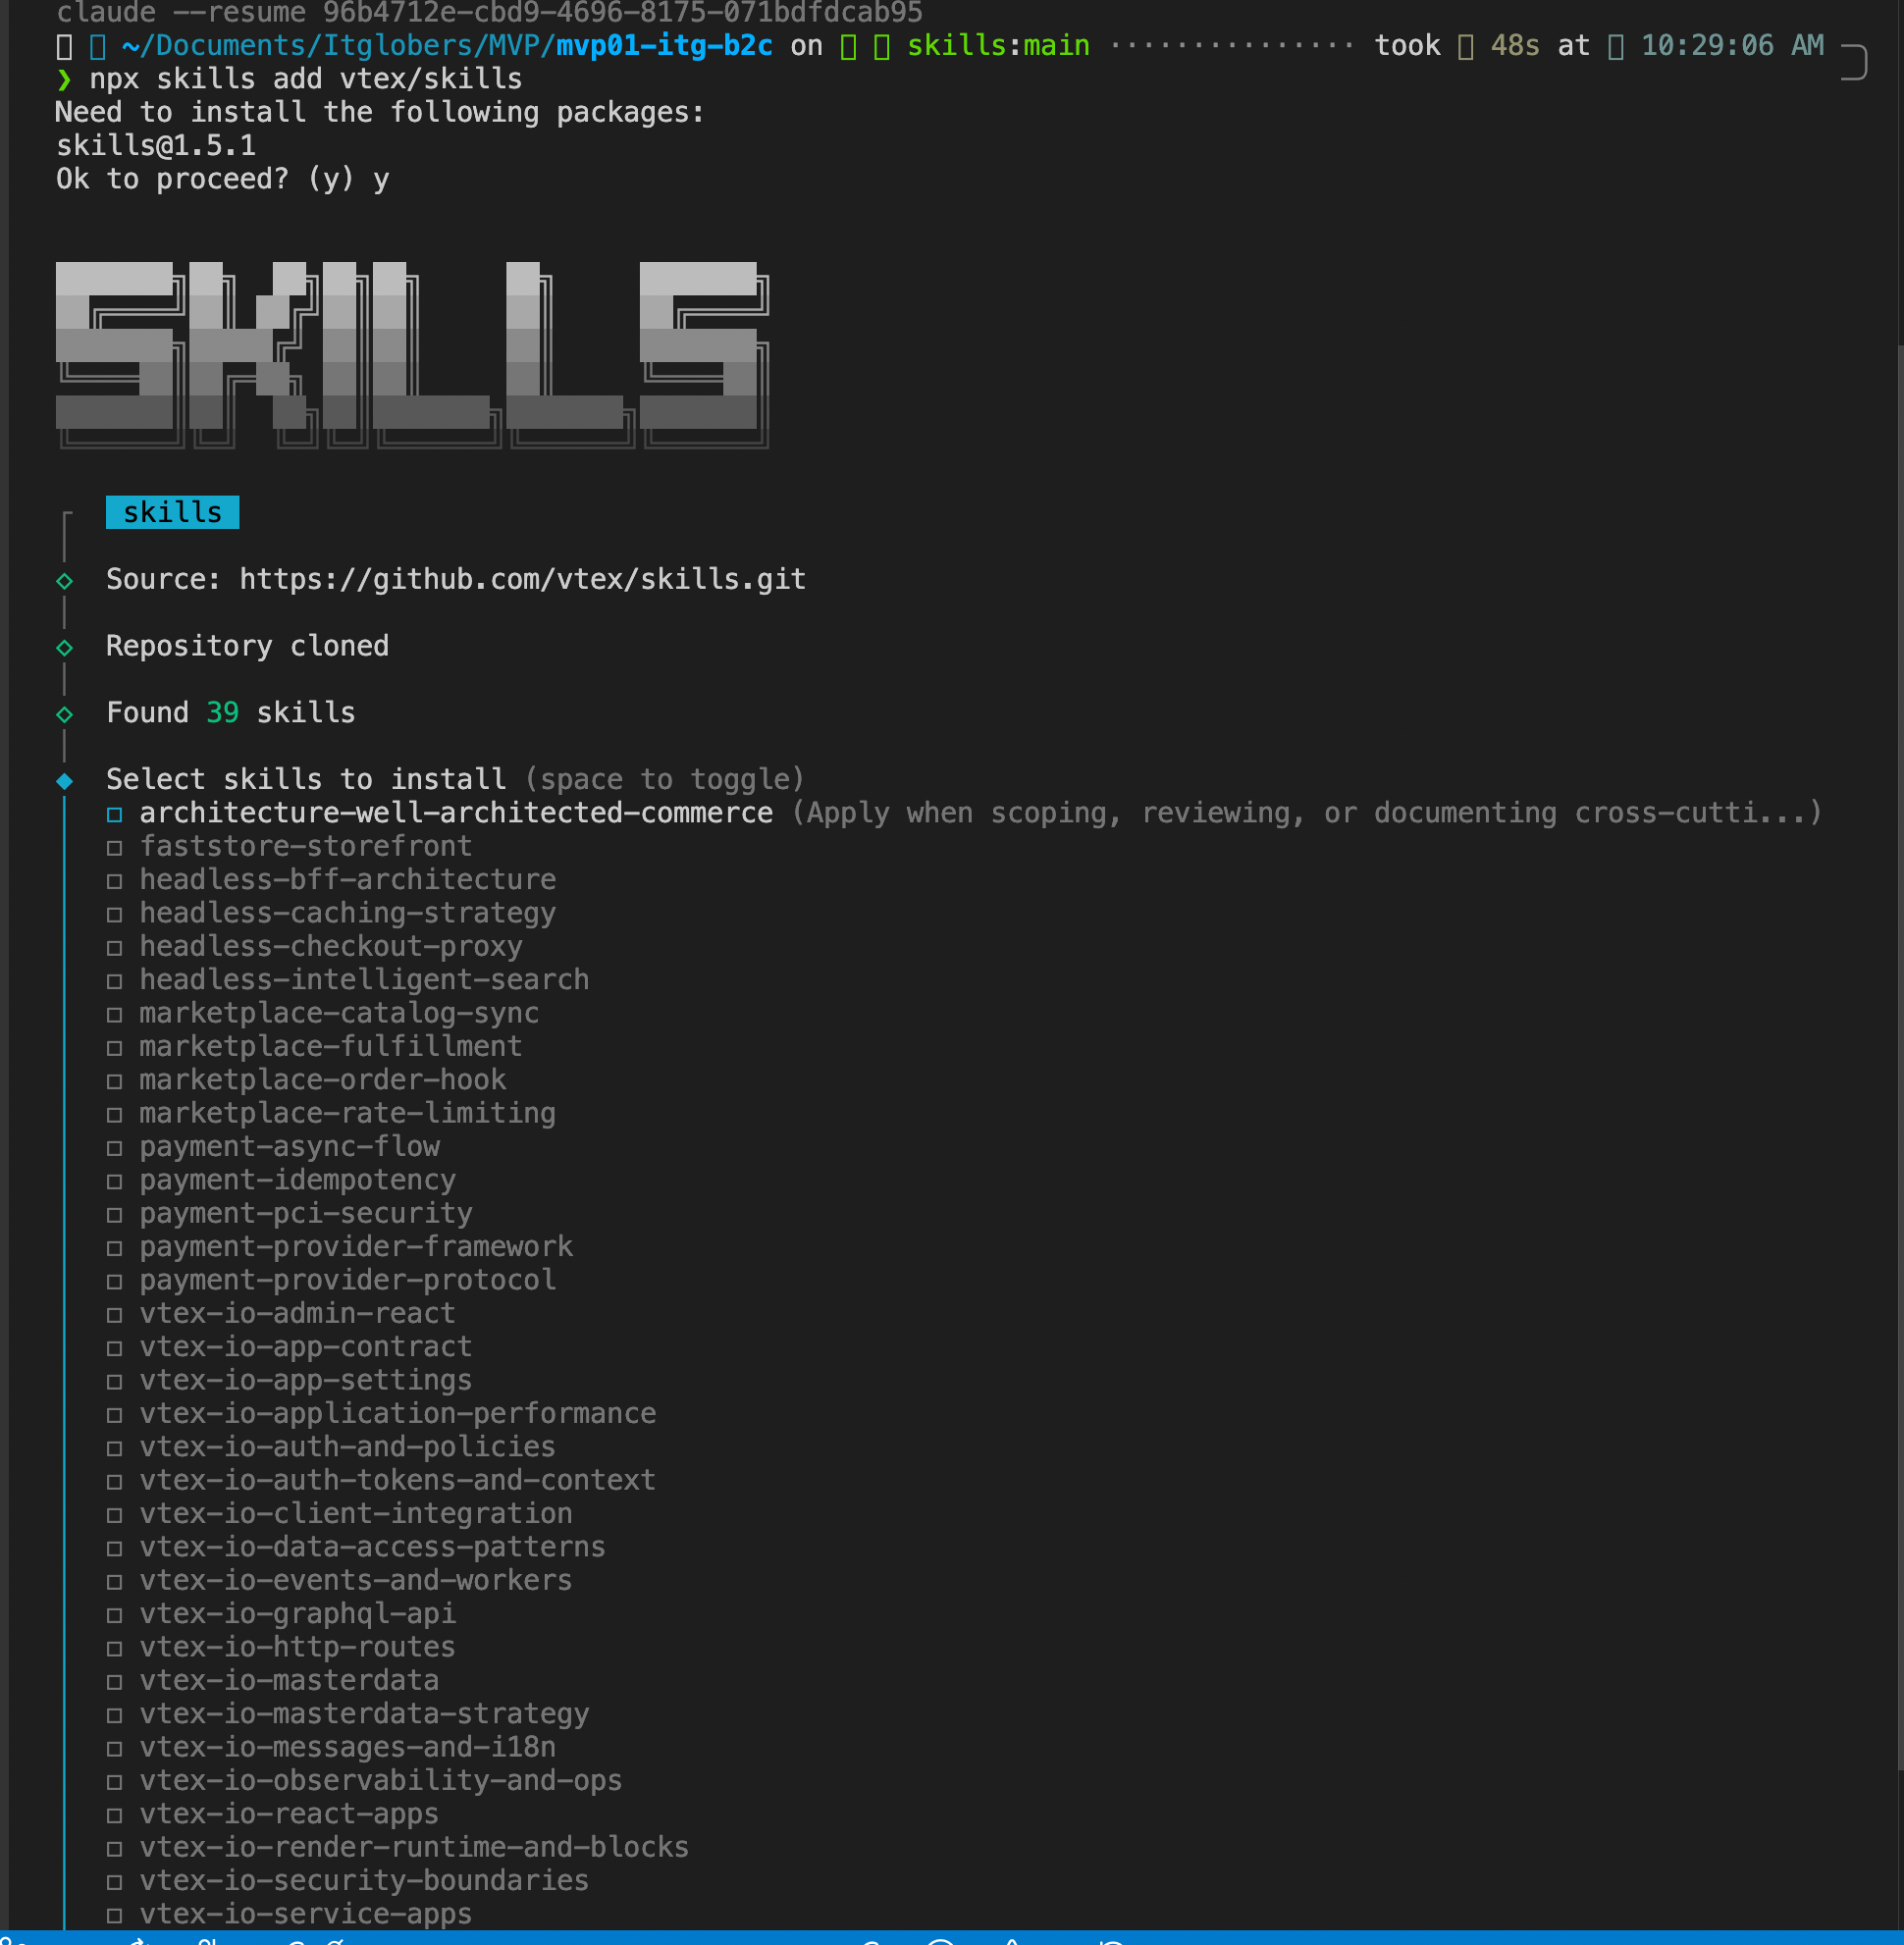This screenshot has width=1904, height=1945.
Task: Check the payment-pci-security checkbox
Action: 115,1215
